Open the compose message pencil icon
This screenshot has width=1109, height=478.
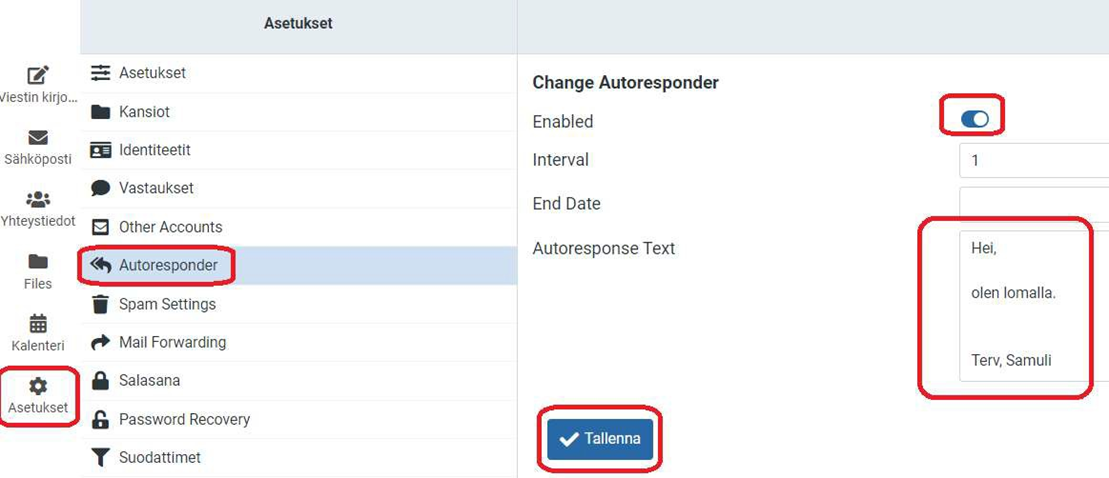38,75
